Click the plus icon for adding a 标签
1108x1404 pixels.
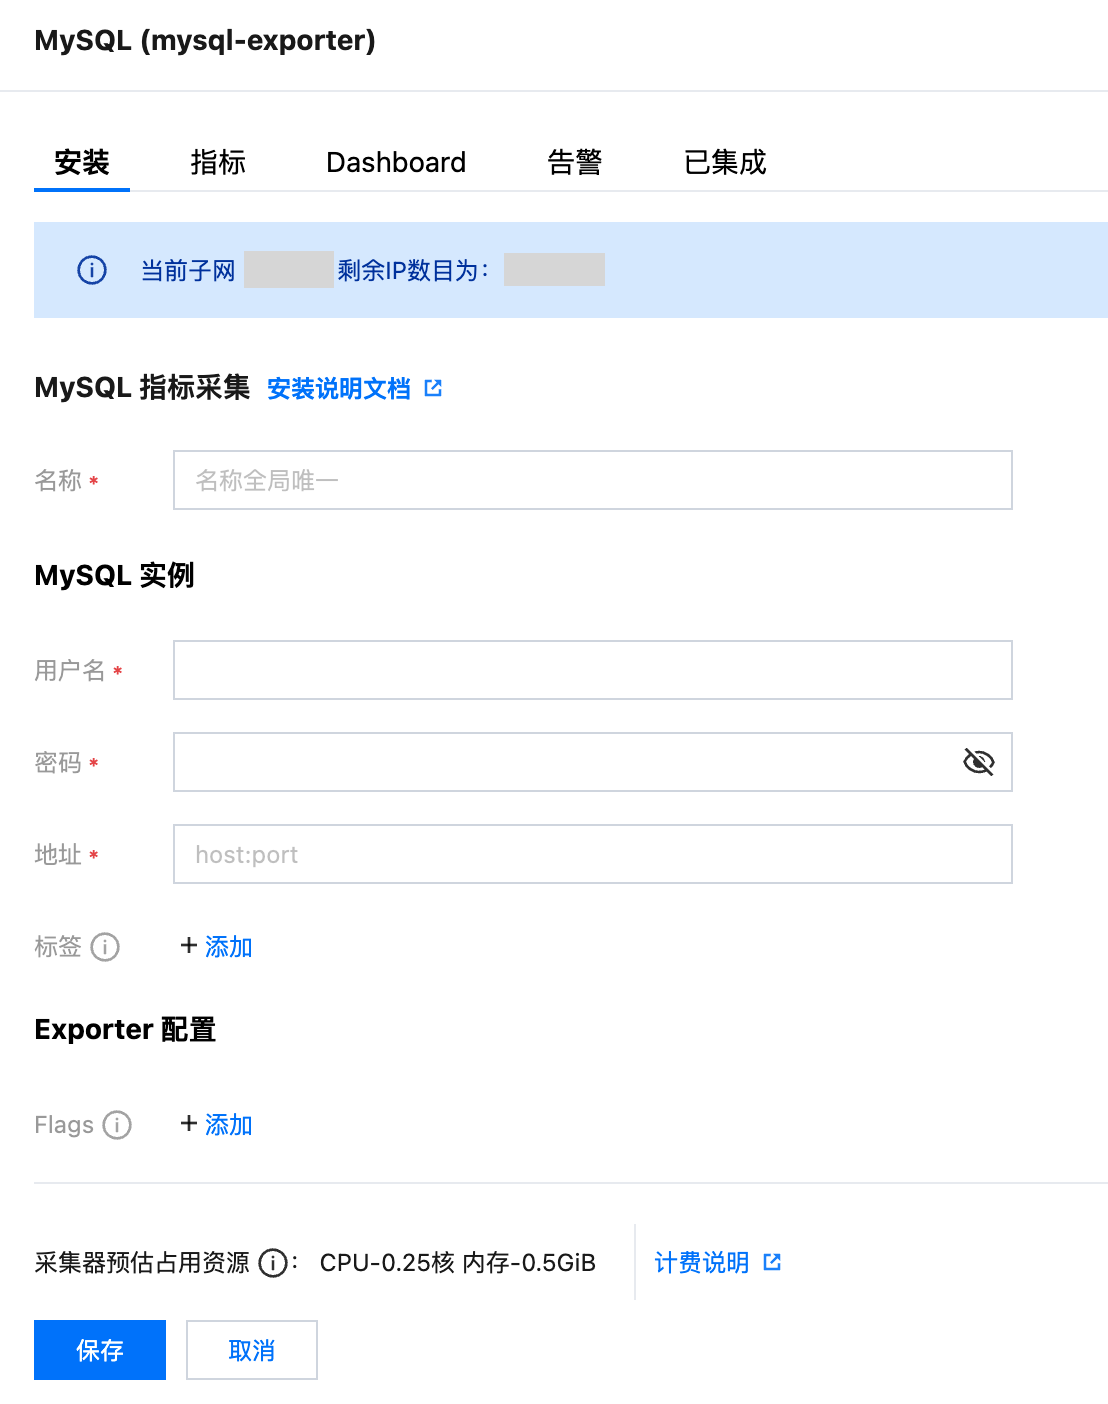click(x=189, y=945)
